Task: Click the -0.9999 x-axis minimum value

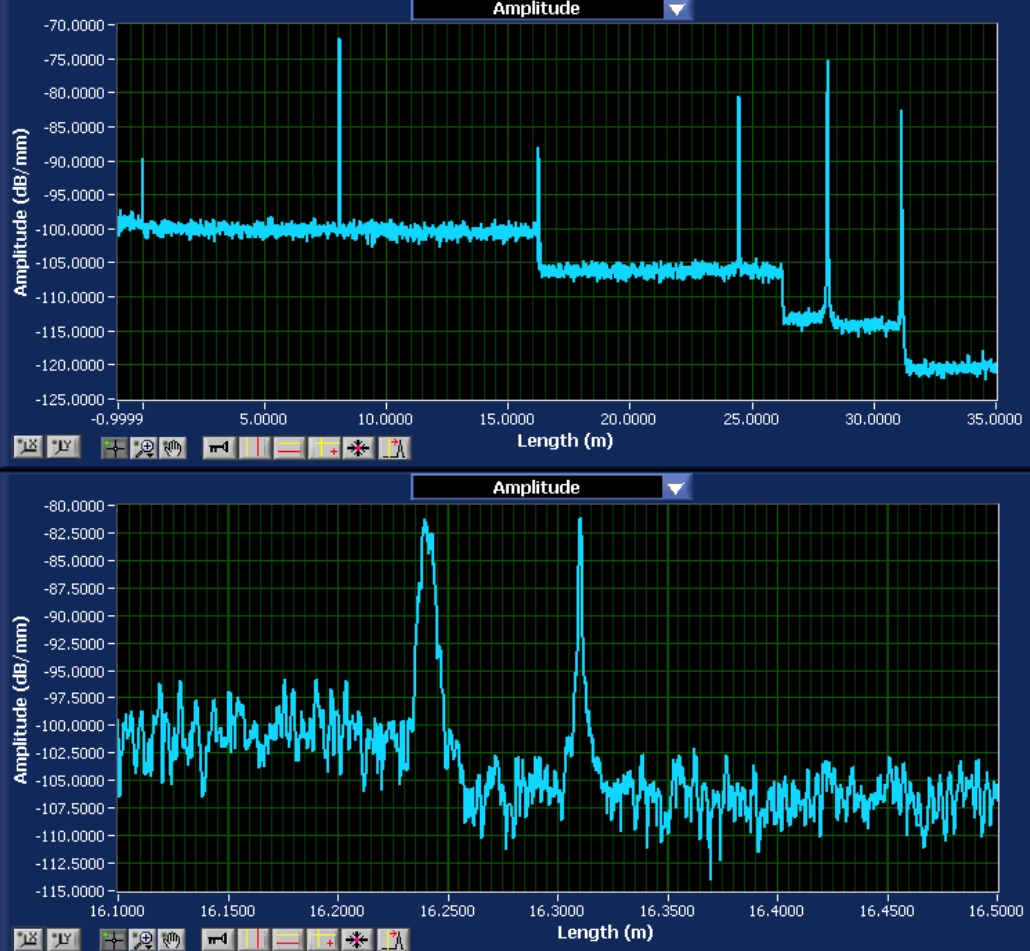Action: [x=117, y=419]
